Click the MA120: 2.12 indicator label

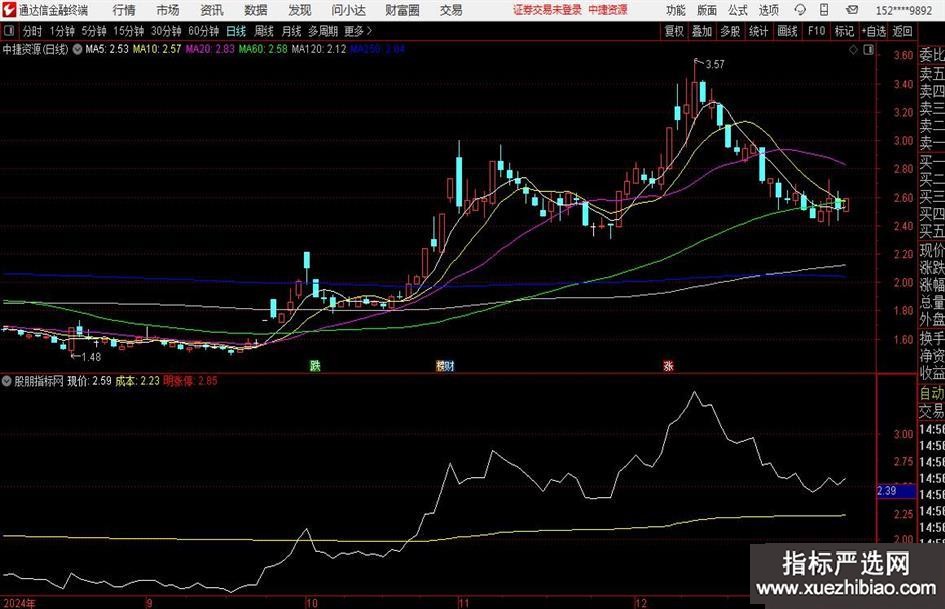(319, 49)
